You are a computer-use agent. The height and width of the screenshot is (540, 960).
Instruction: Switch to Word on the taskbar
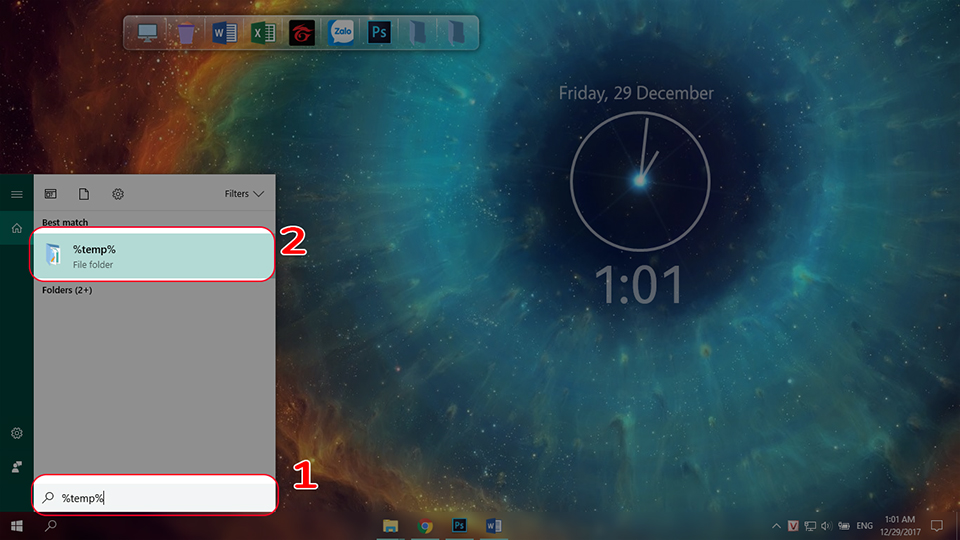493,526
